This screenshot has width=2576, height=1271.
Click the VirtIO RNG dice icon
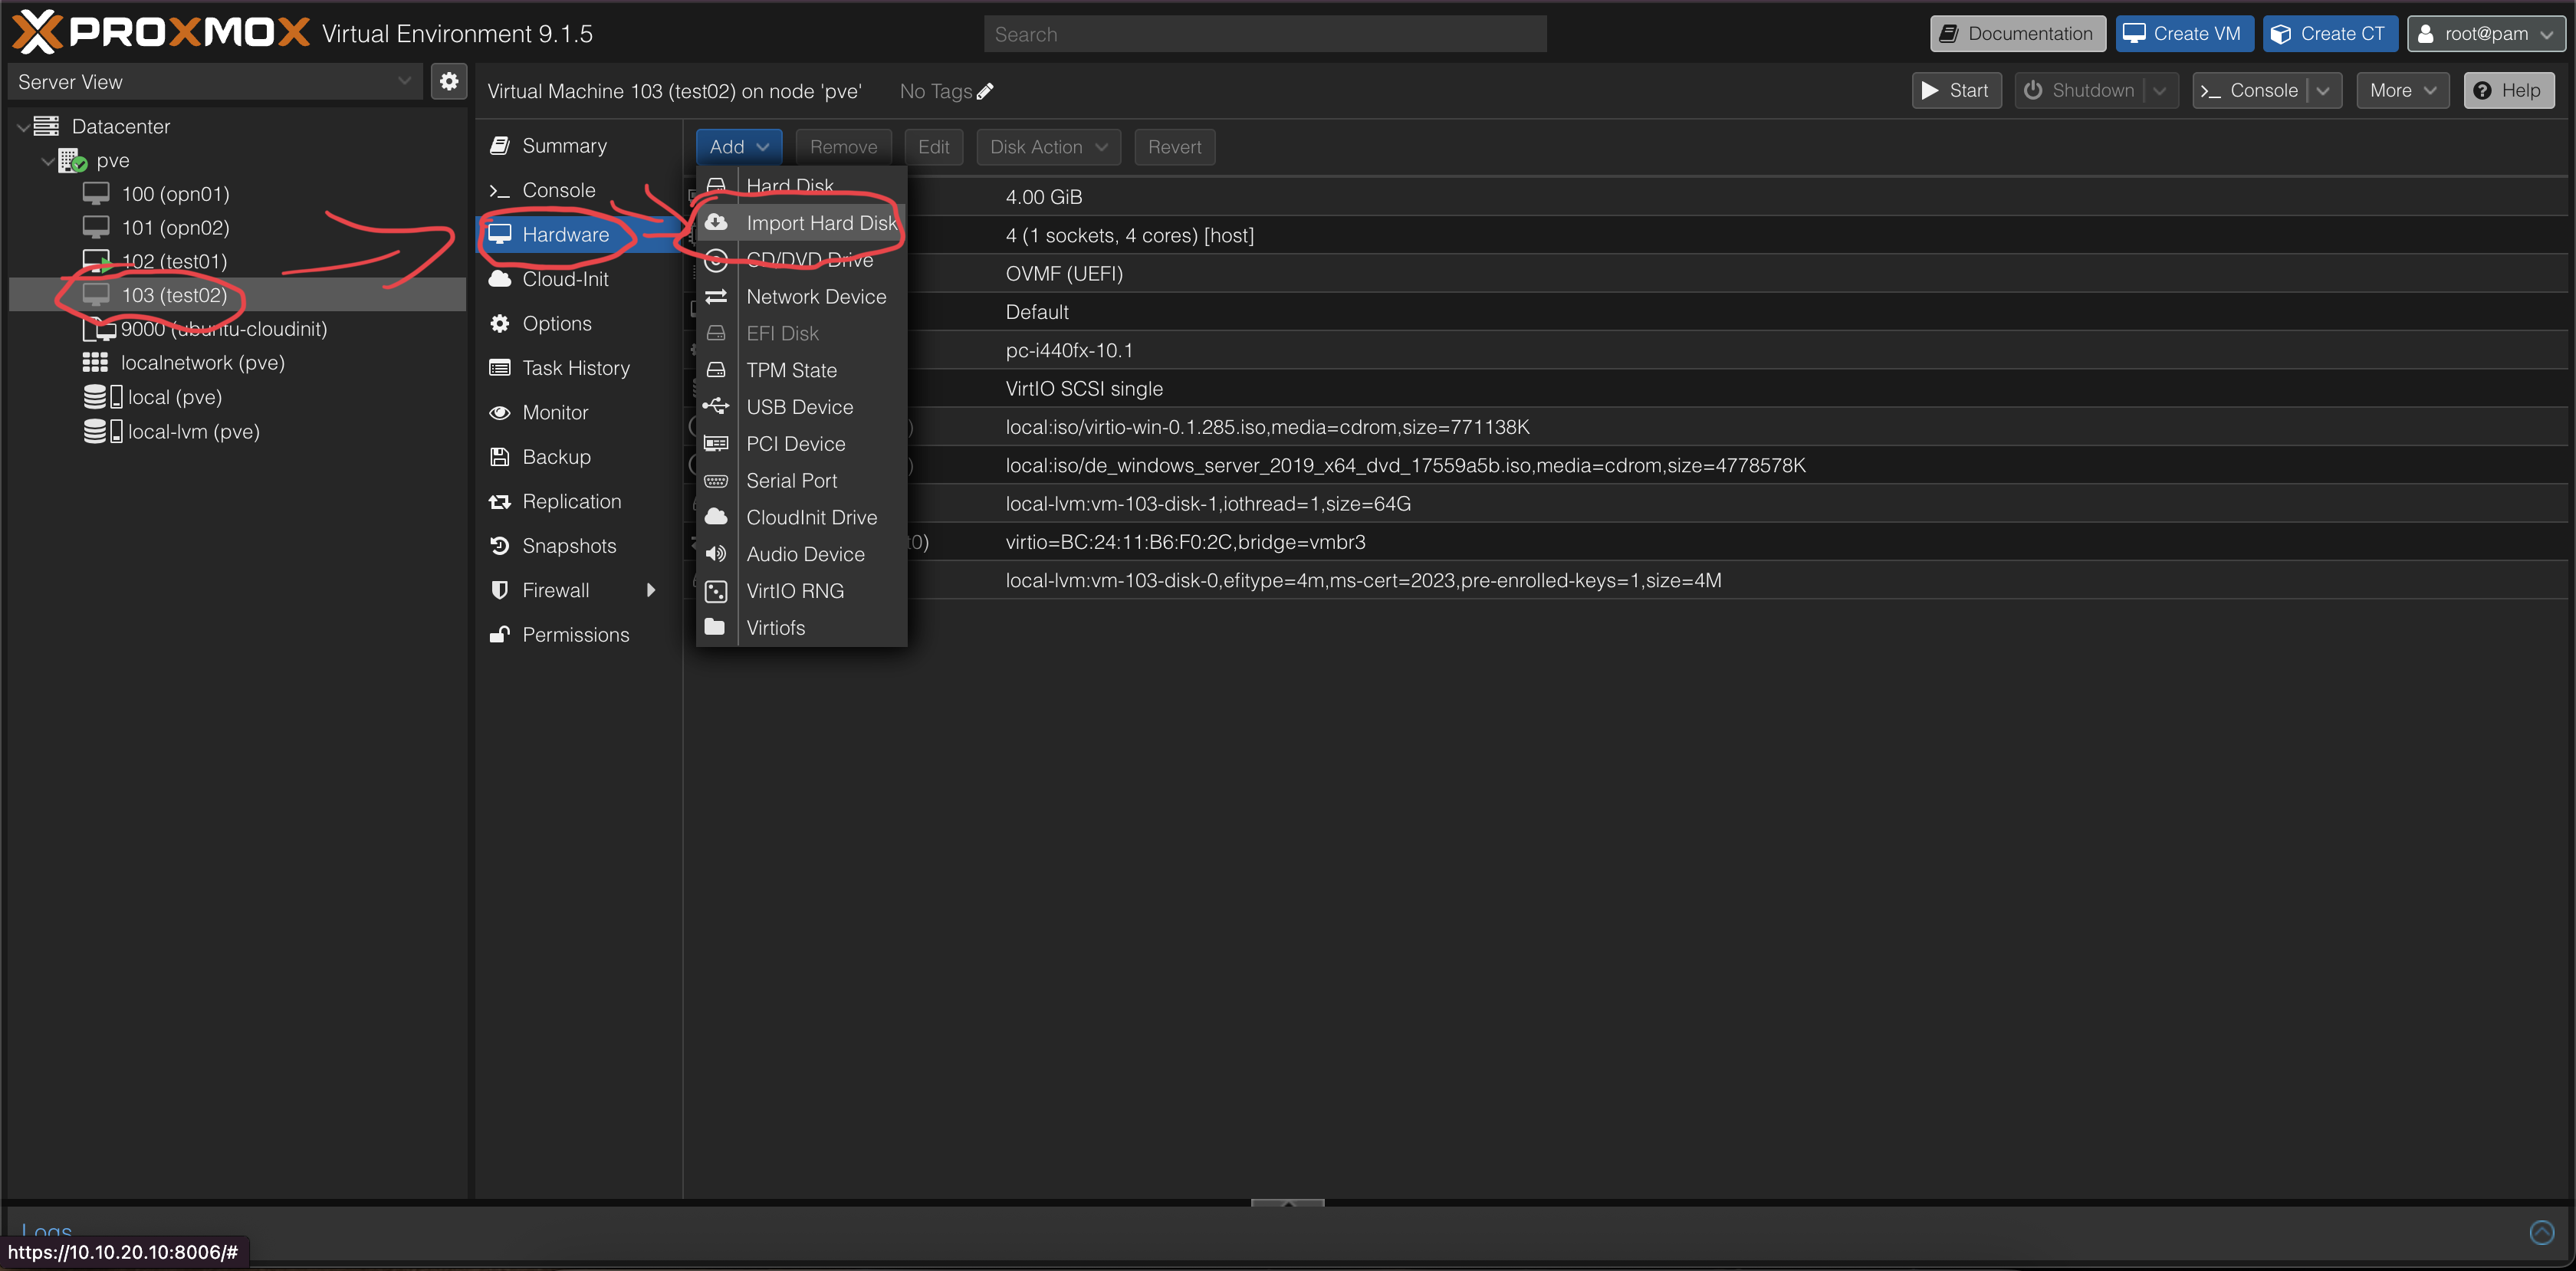point(716,591)
